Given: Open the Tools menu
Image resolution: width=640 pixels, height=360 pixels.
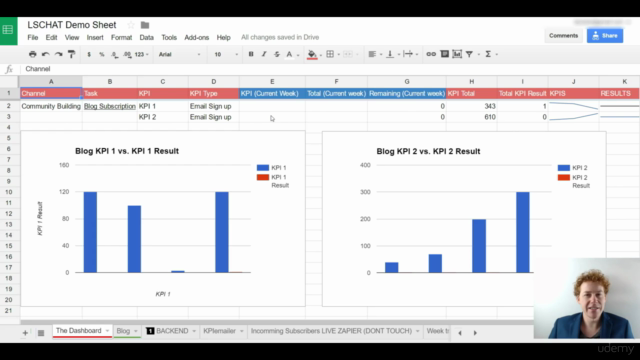Looking at the screenshot, I should click(x=169, y=38).
